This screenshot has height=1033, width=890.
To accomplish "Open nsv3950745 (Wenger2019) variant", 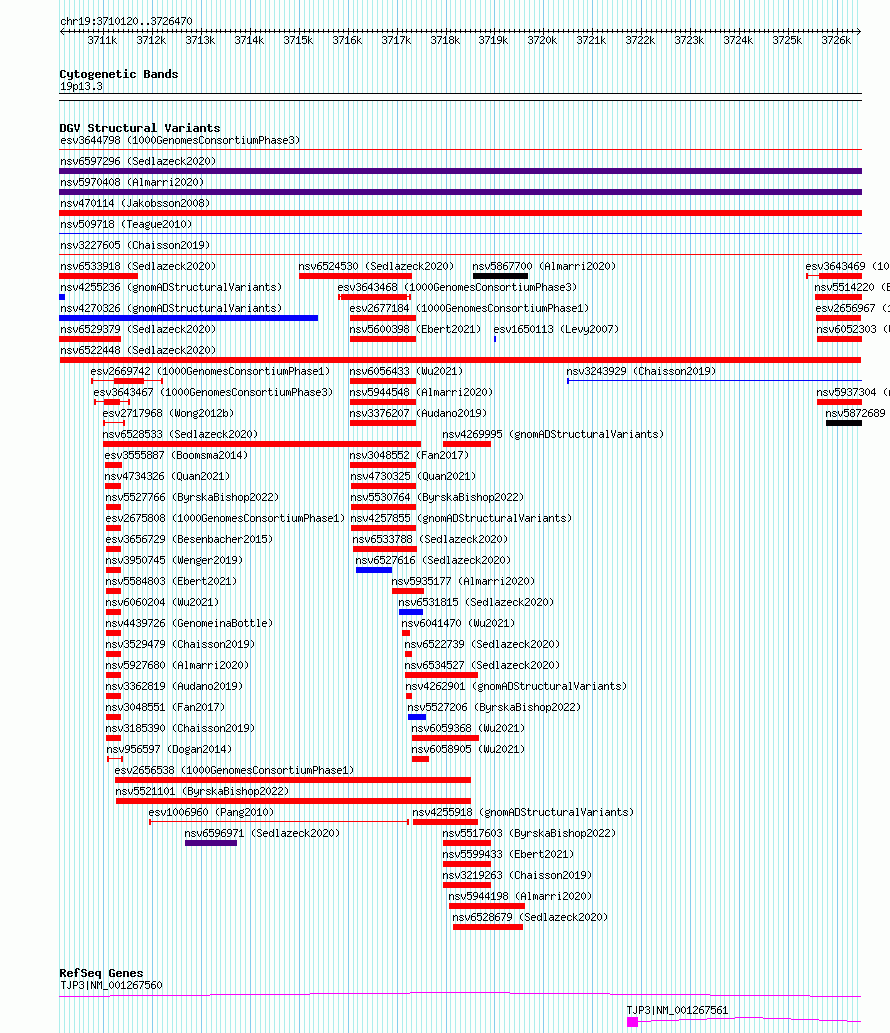I will coord(174,561).
